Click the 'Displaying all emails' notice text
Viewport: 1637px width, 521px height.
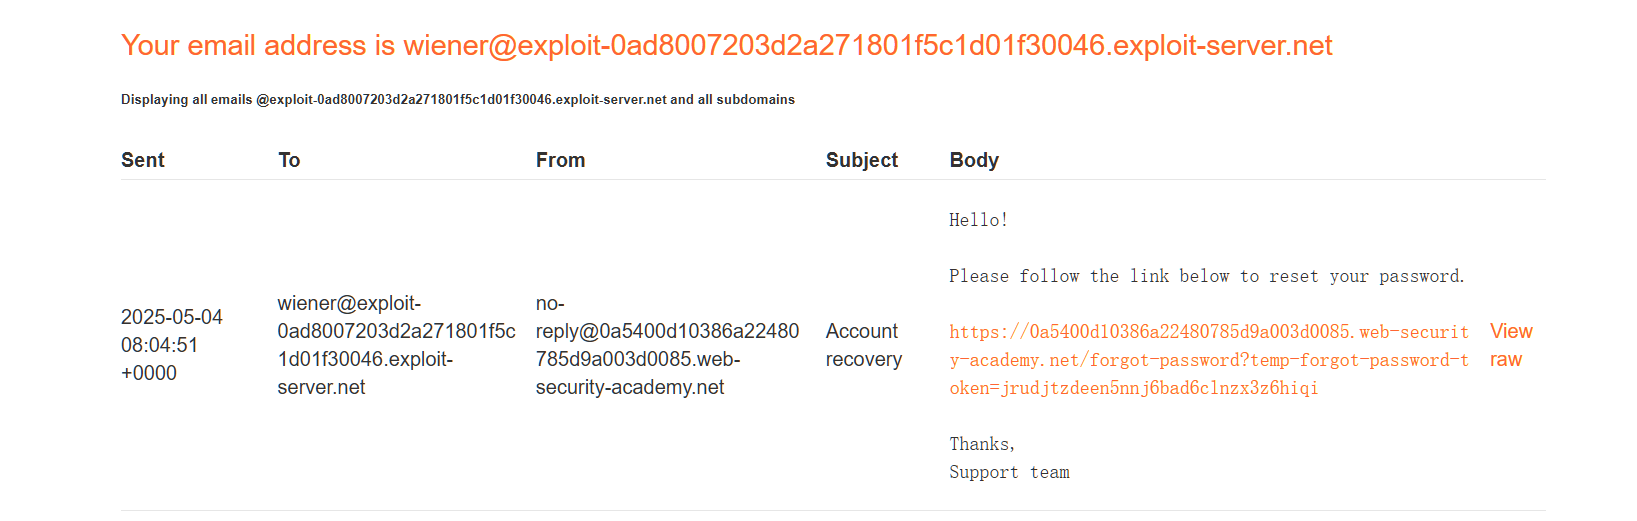(457, 100)
